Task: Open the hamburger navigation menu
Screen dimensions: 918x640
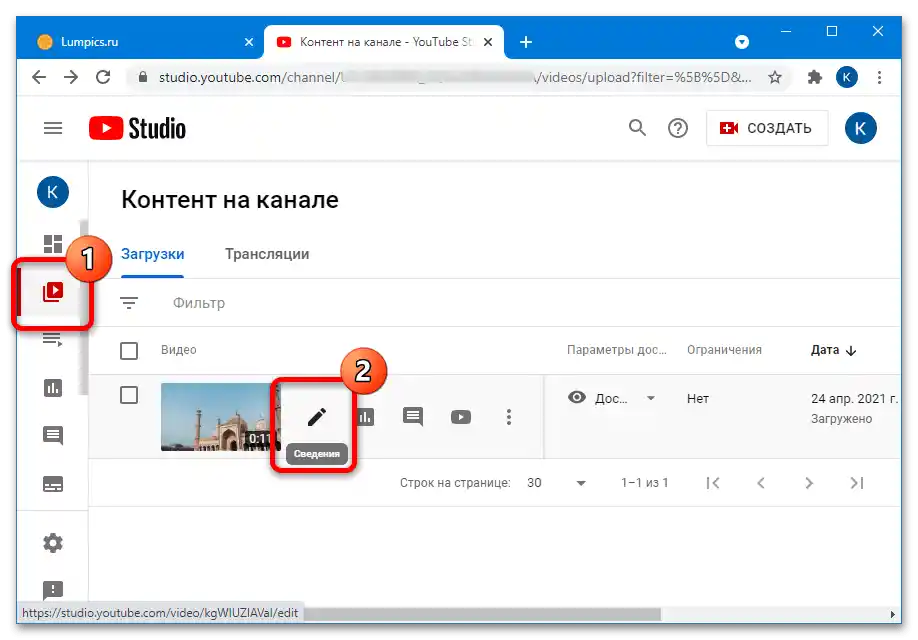Action: pos(53,128)
